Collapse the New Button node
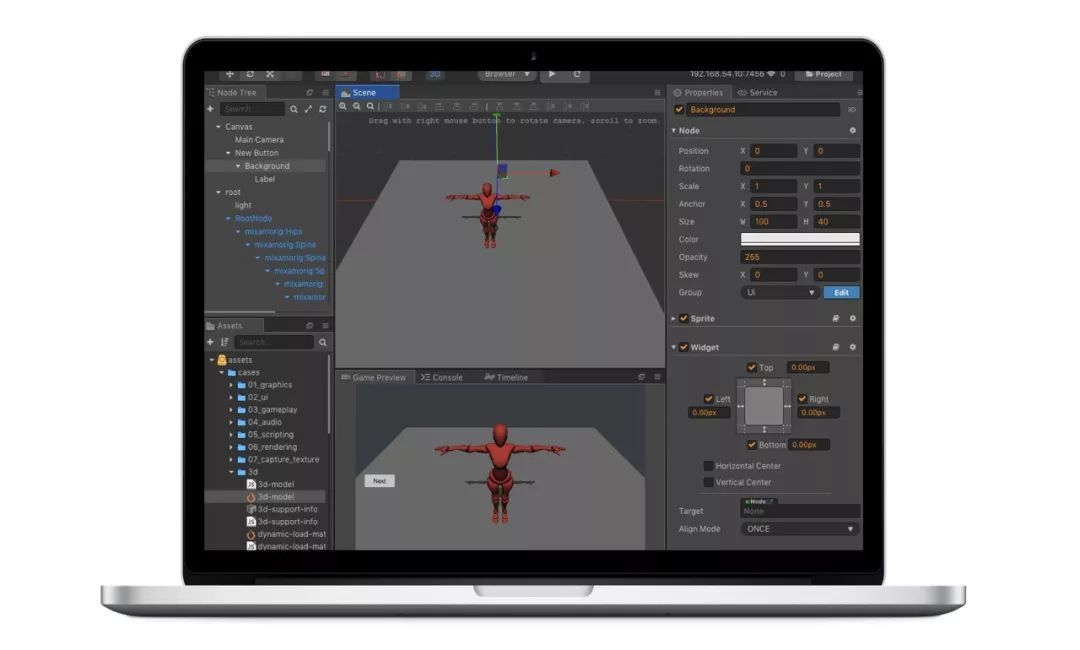 click(228, 153)
